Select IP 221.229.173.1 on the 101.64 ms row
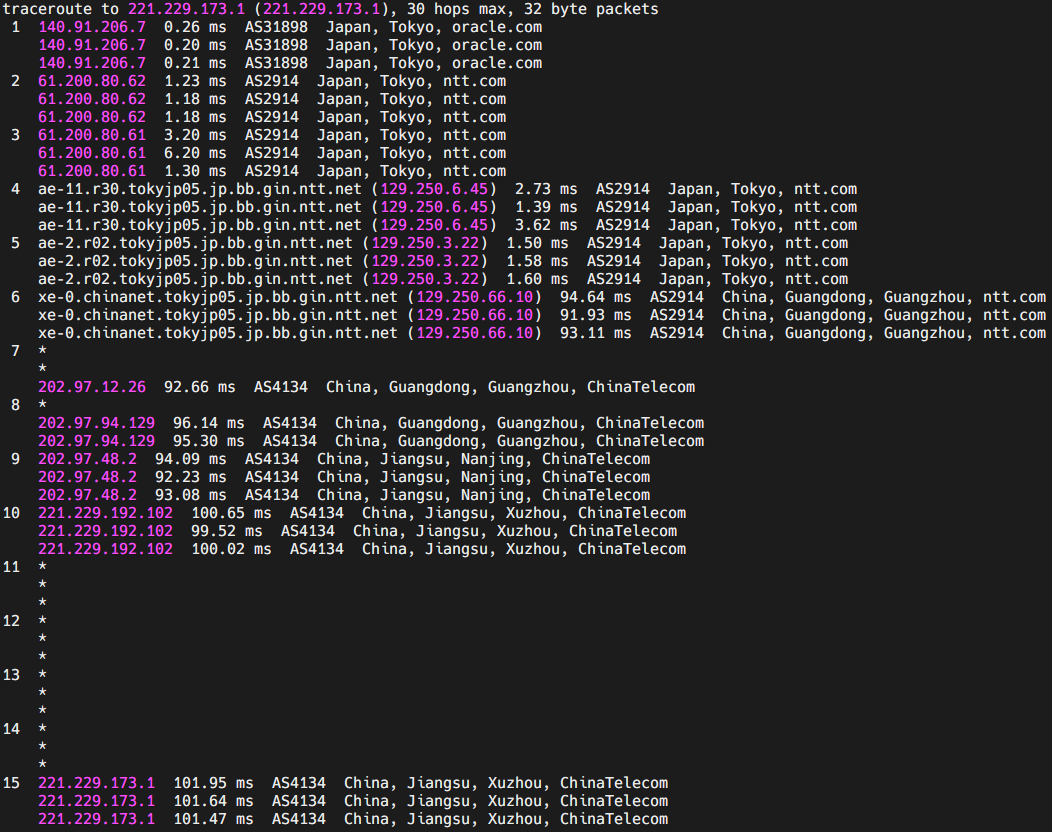 point(97,801)
